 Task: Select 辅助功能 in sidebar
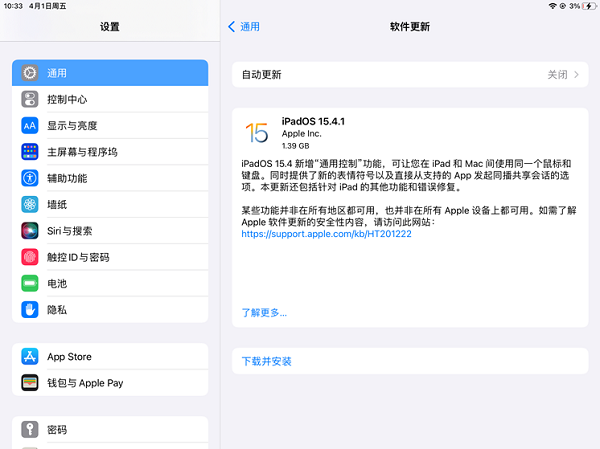click(110, 178)
